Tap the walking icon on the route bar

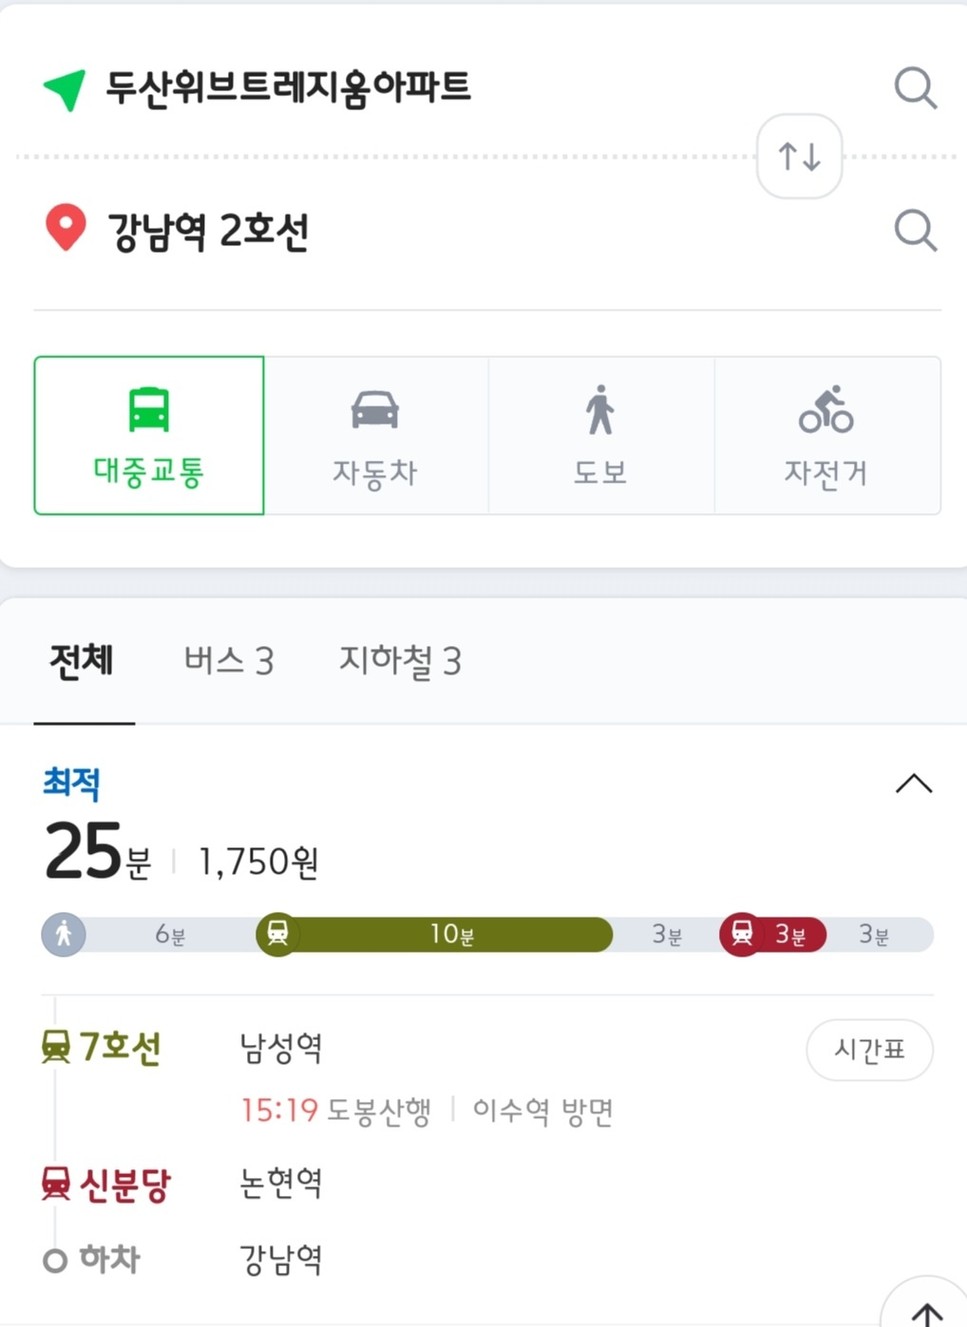tap(63, 935)
